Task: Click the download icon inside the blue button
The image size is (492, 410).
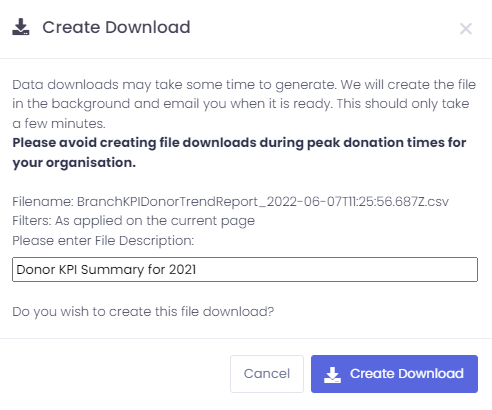Action: click(332, 374)
